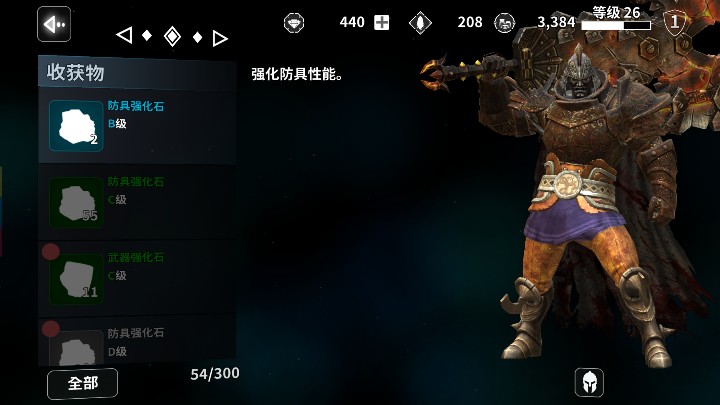The height and width of the screenshot is (405, 720).
Task: Tap the 等级 26 experience progress bar
Action: pos(616,25)
